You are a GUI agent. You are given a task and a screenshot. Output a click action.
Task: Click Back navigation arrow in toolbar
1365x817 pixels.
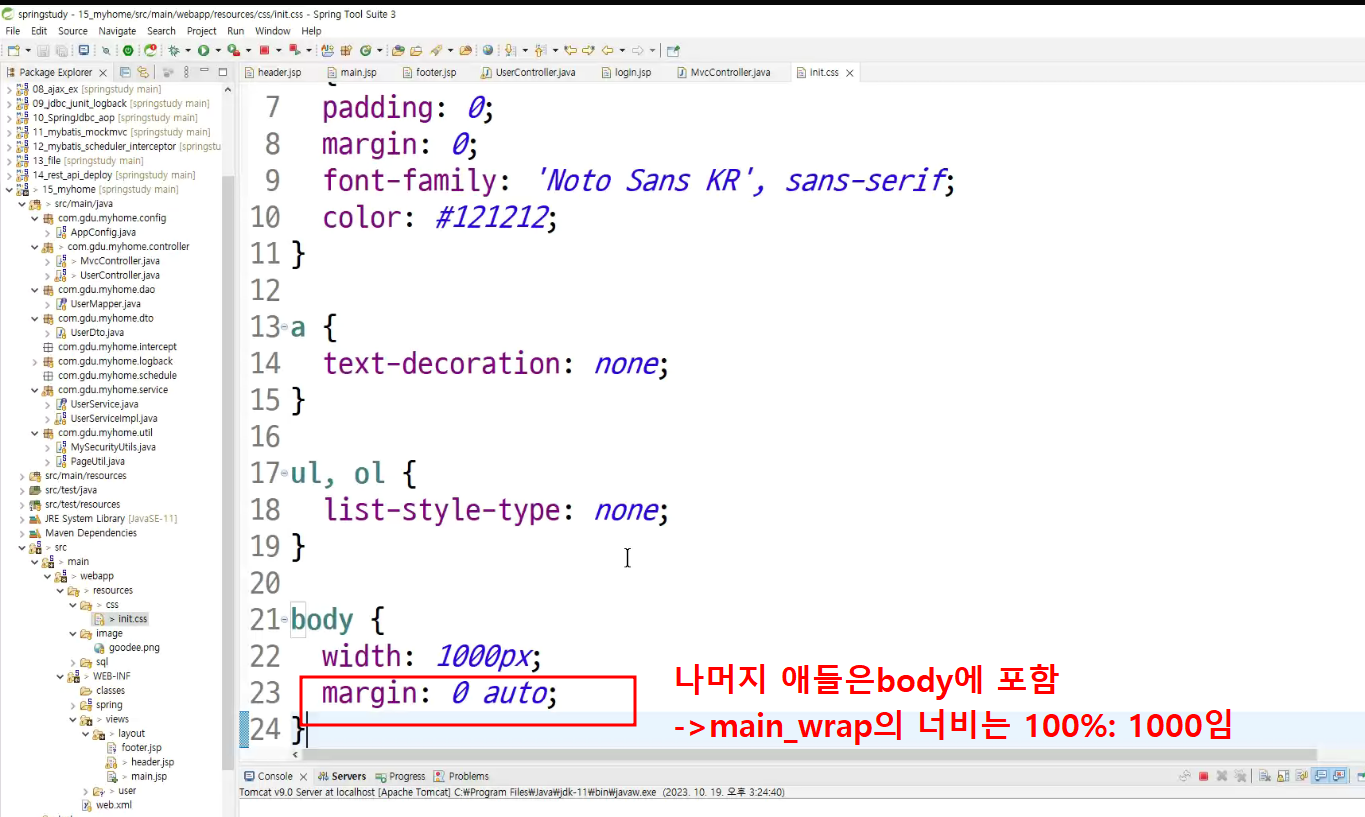click(606, 50)
